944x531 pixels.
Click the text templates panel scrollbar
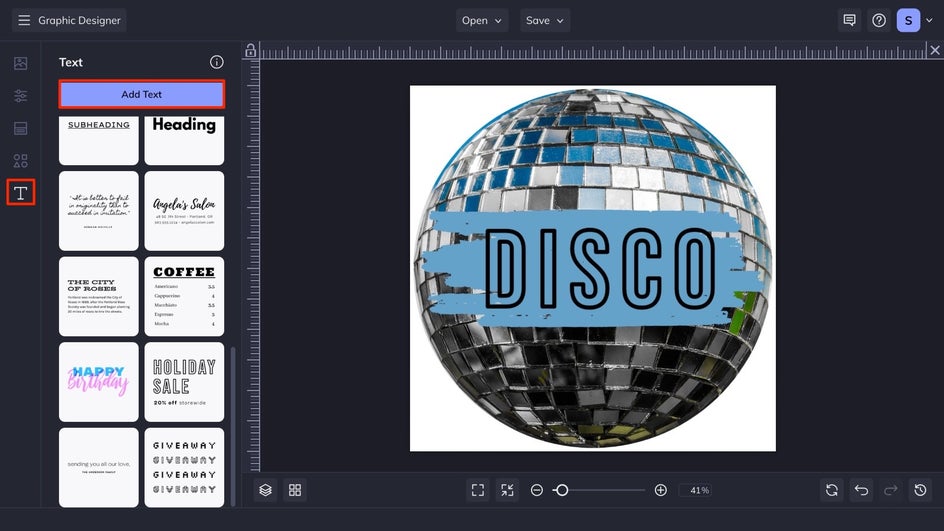tap(233, 426)
